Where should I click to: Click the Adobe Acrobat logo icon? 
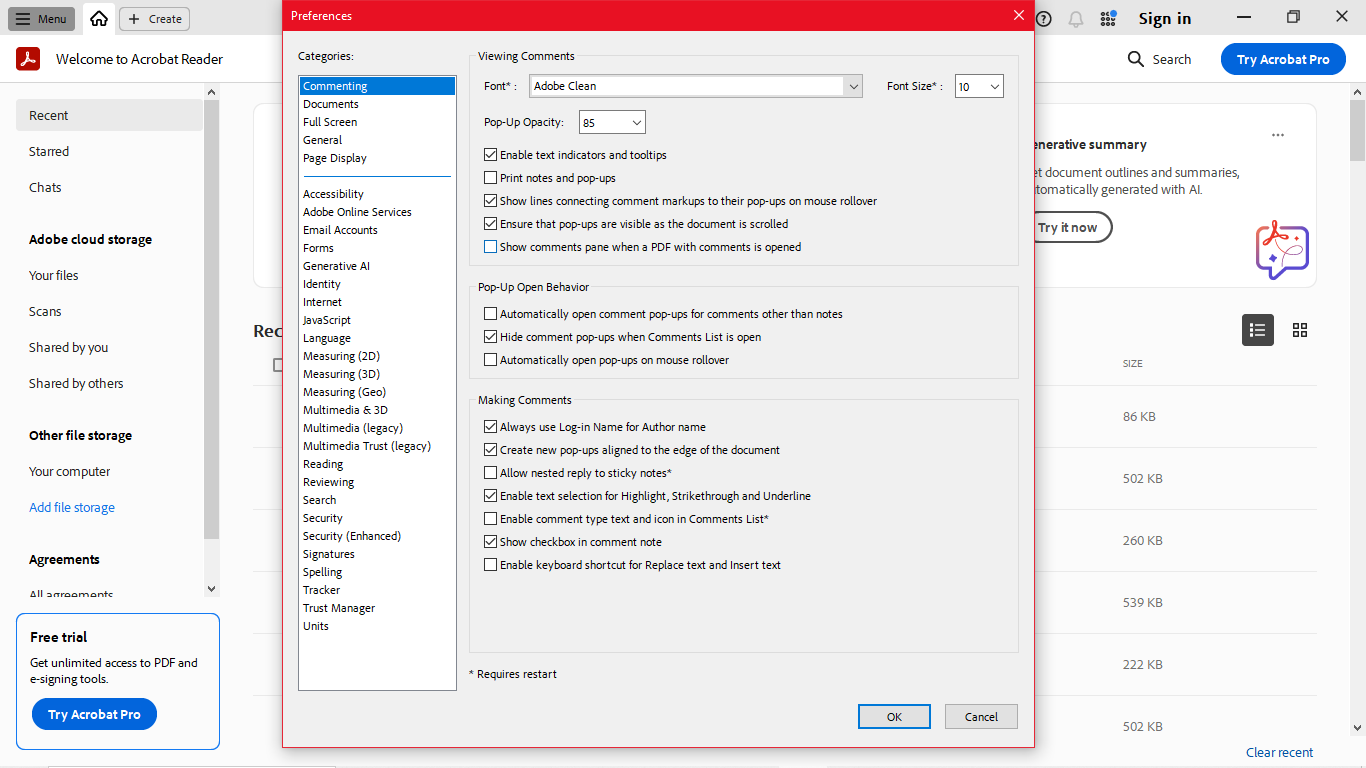[27, 58]
